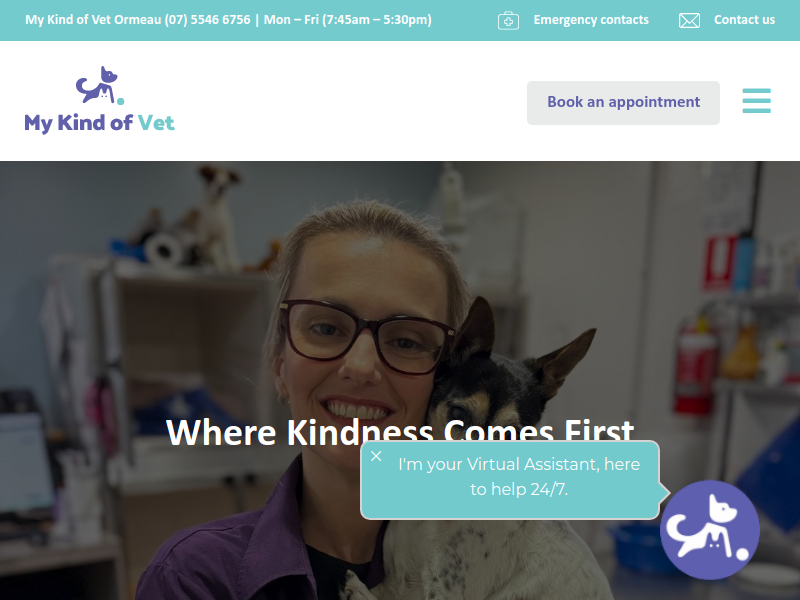
Task: Click the envelope mail icon
Action: pos(689,20)
